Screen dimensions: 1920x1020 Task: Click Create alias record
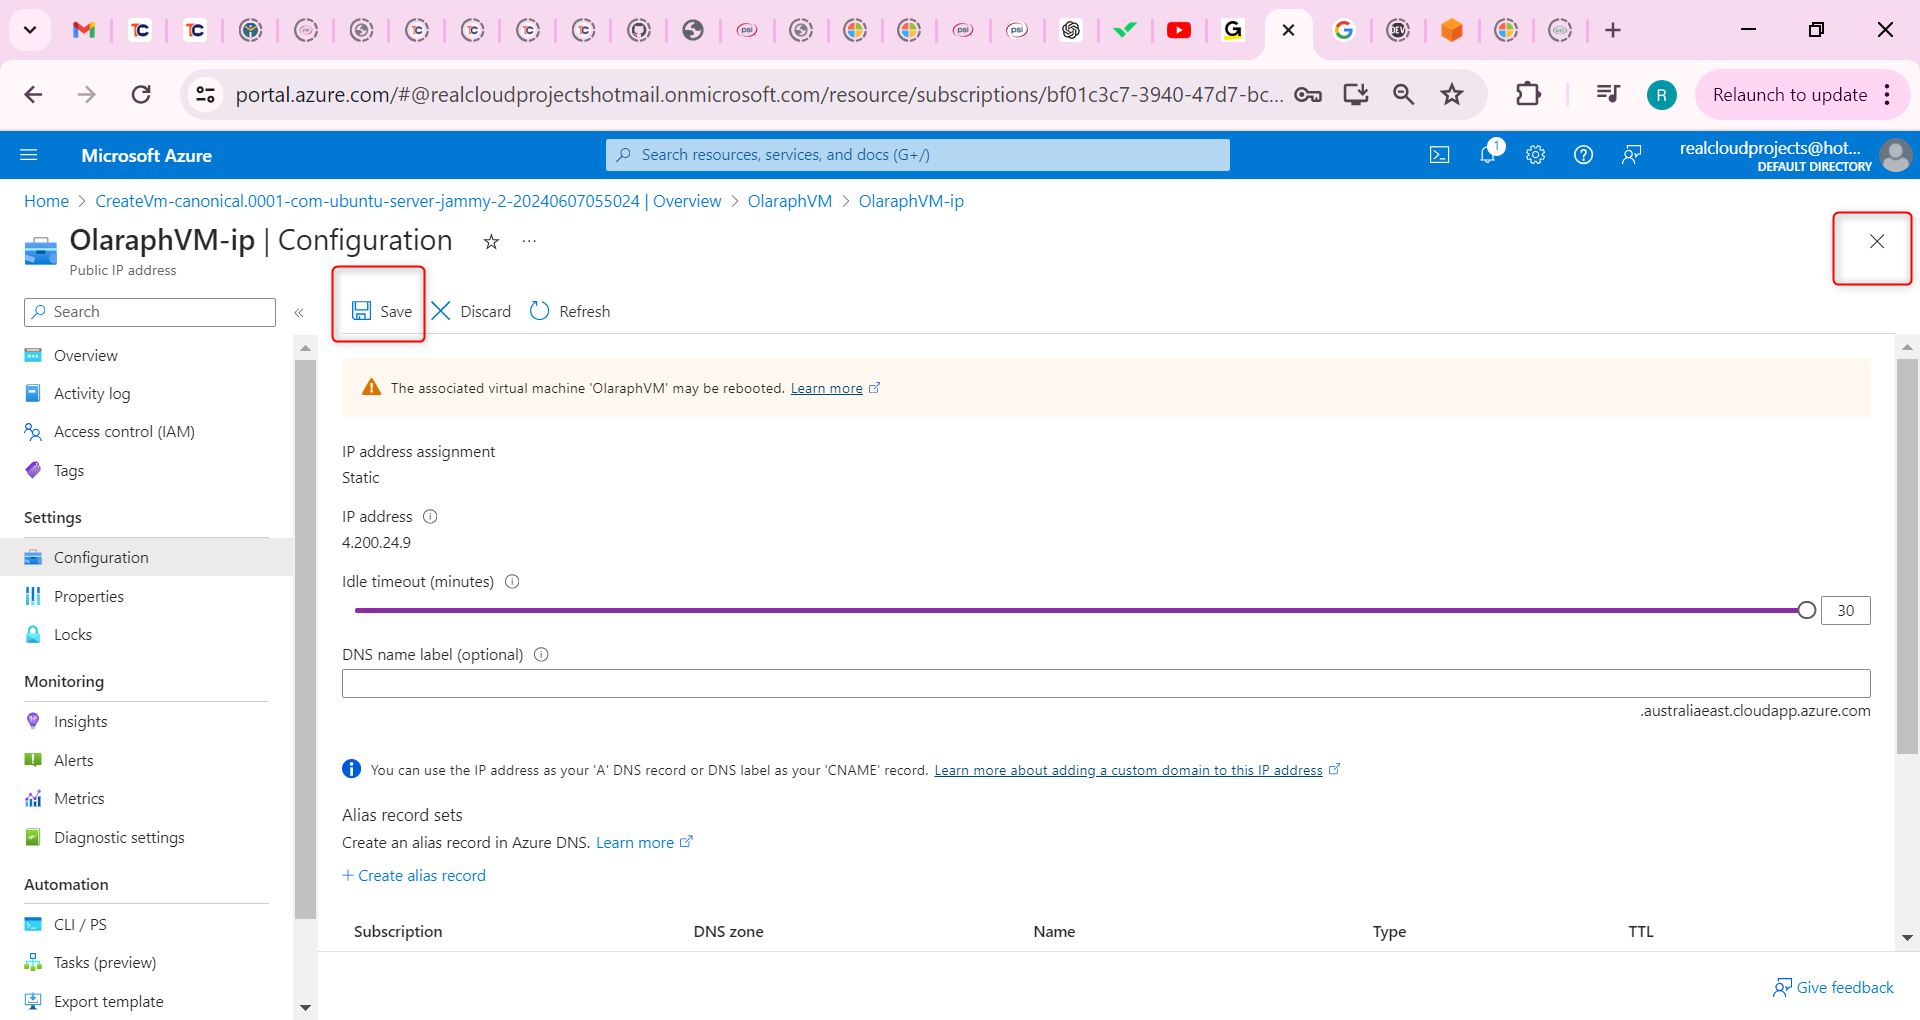coord(414,876)
